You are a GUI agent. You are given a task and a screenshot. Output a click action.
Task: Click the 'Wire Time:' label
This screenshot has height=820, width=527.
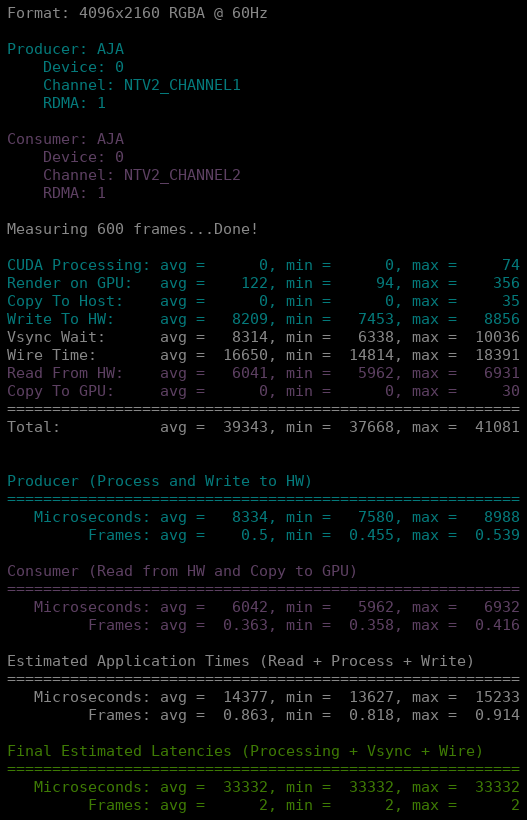click(52, 355)
